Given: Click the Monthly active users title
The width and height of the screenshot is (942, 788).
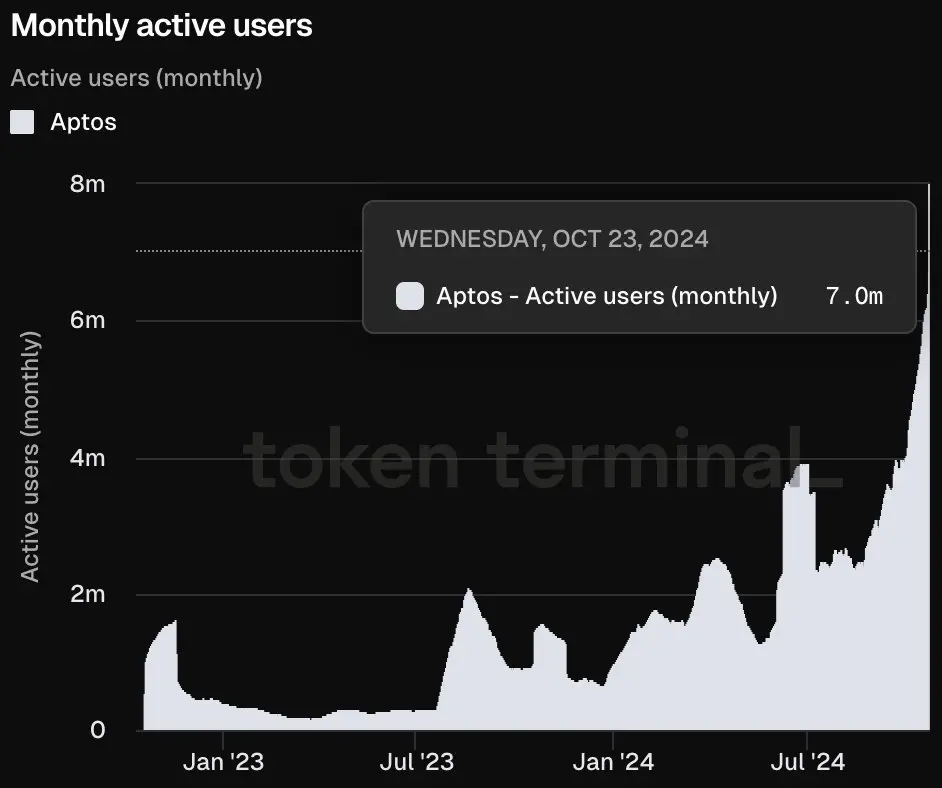Looking at the screenshot, I should 162,27.
